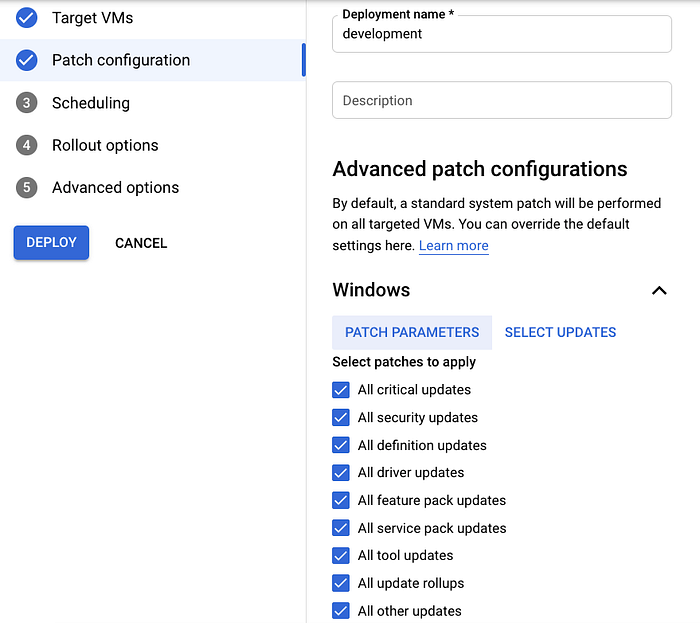The height and width of the screenshot is (623, 700).
Task: Collapse the Windows section chevron
Action: coord(659,291)
